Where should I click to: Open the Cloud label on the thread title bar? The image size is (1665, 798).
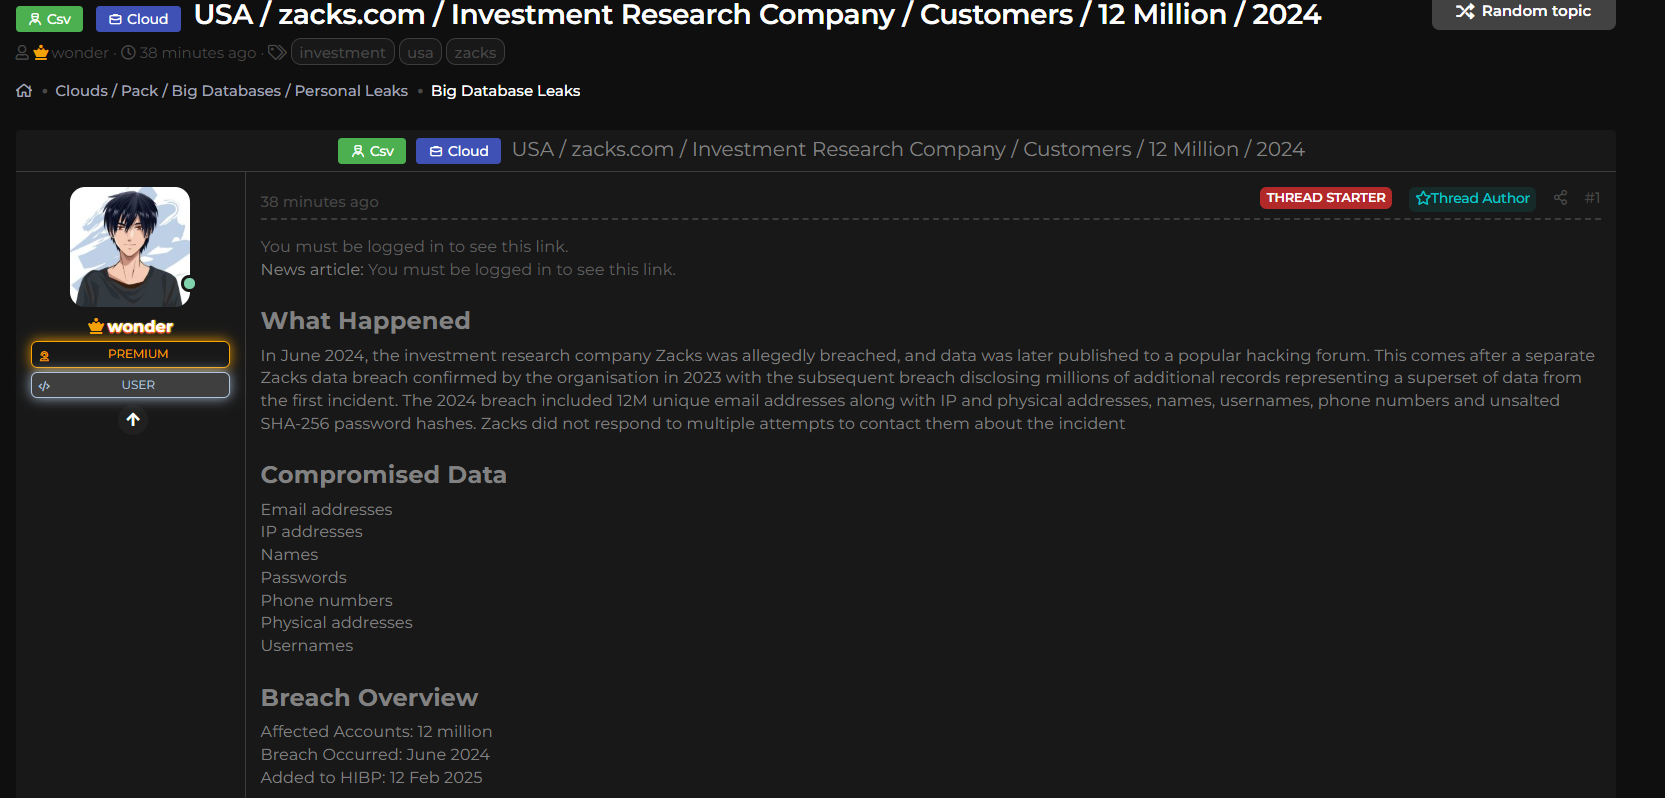coord(458,150)
